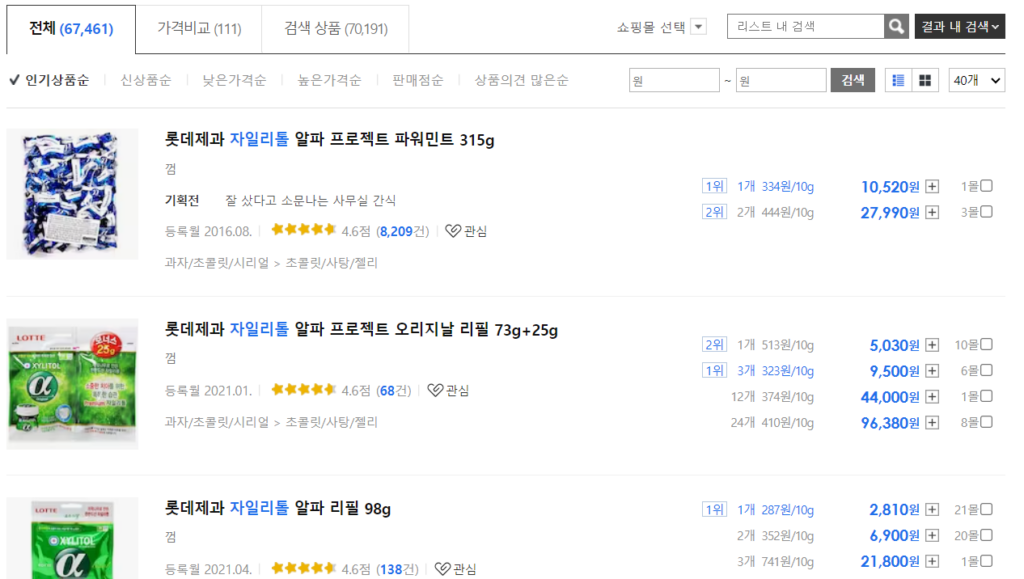1024x579 pixels.
Task: Select the list view layout icon
Action: 898,79
